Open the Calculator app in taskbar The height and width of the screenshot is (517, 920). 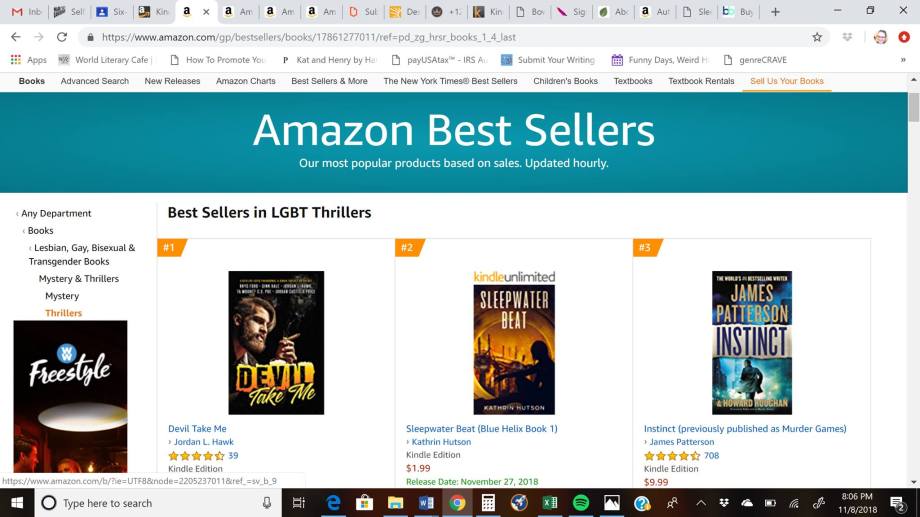pos(488,503)
